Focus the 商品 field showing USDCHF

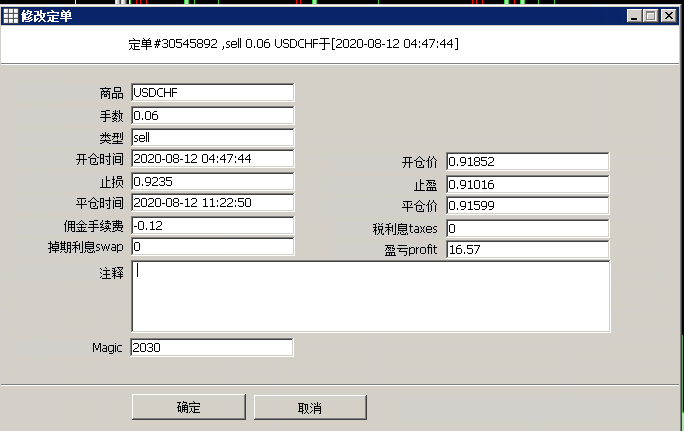coord(212,93)
